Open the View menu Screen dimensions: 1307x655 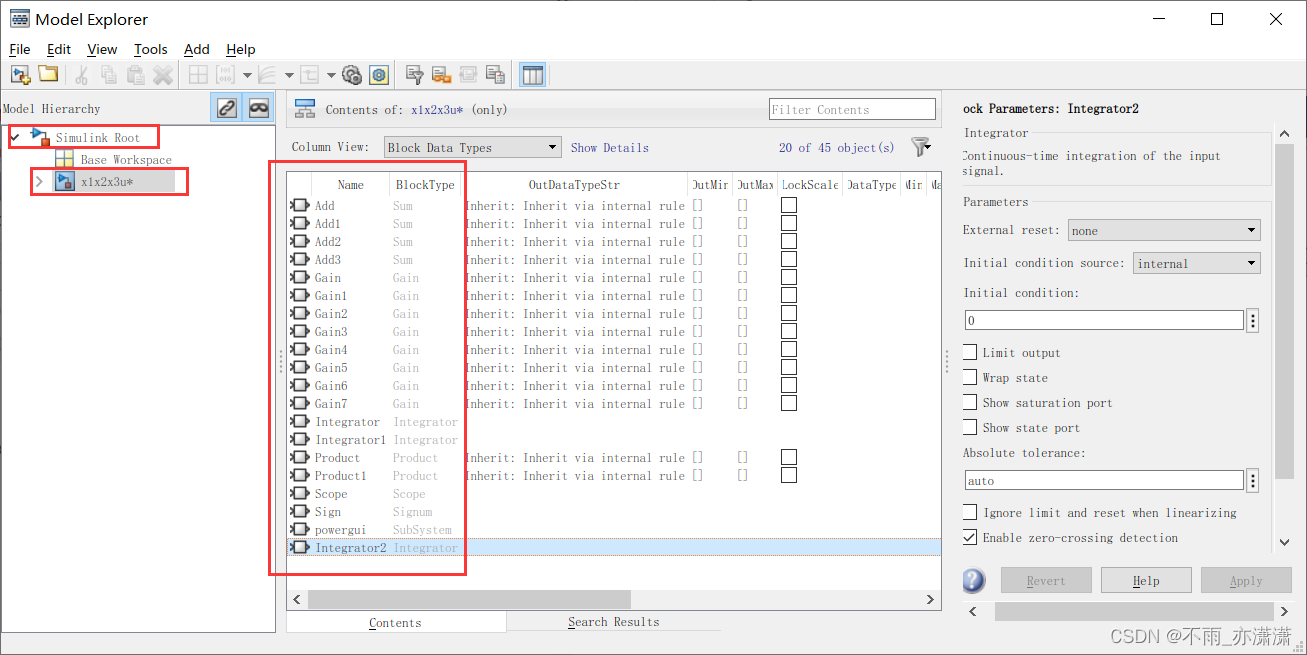coord(102,49)
